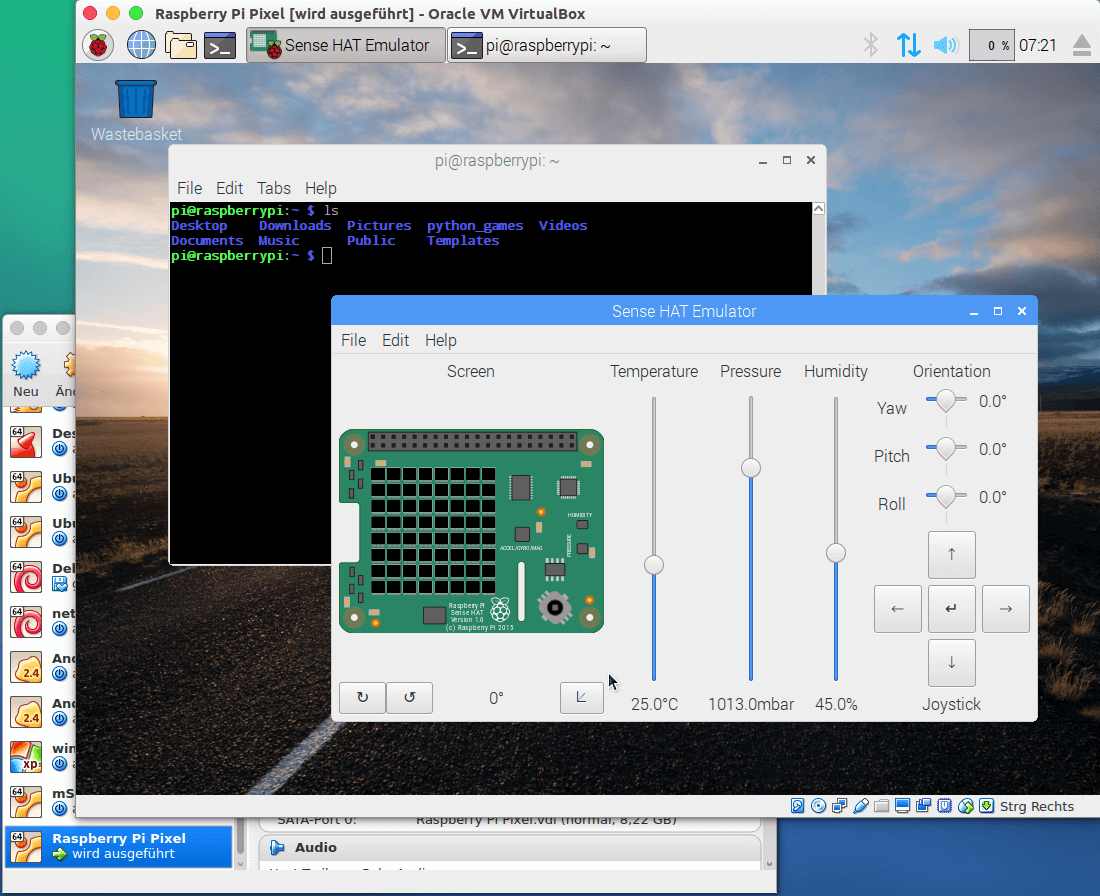Click the Sense HAT board LED matrix
1100x896 pixels.
(433, 530)
